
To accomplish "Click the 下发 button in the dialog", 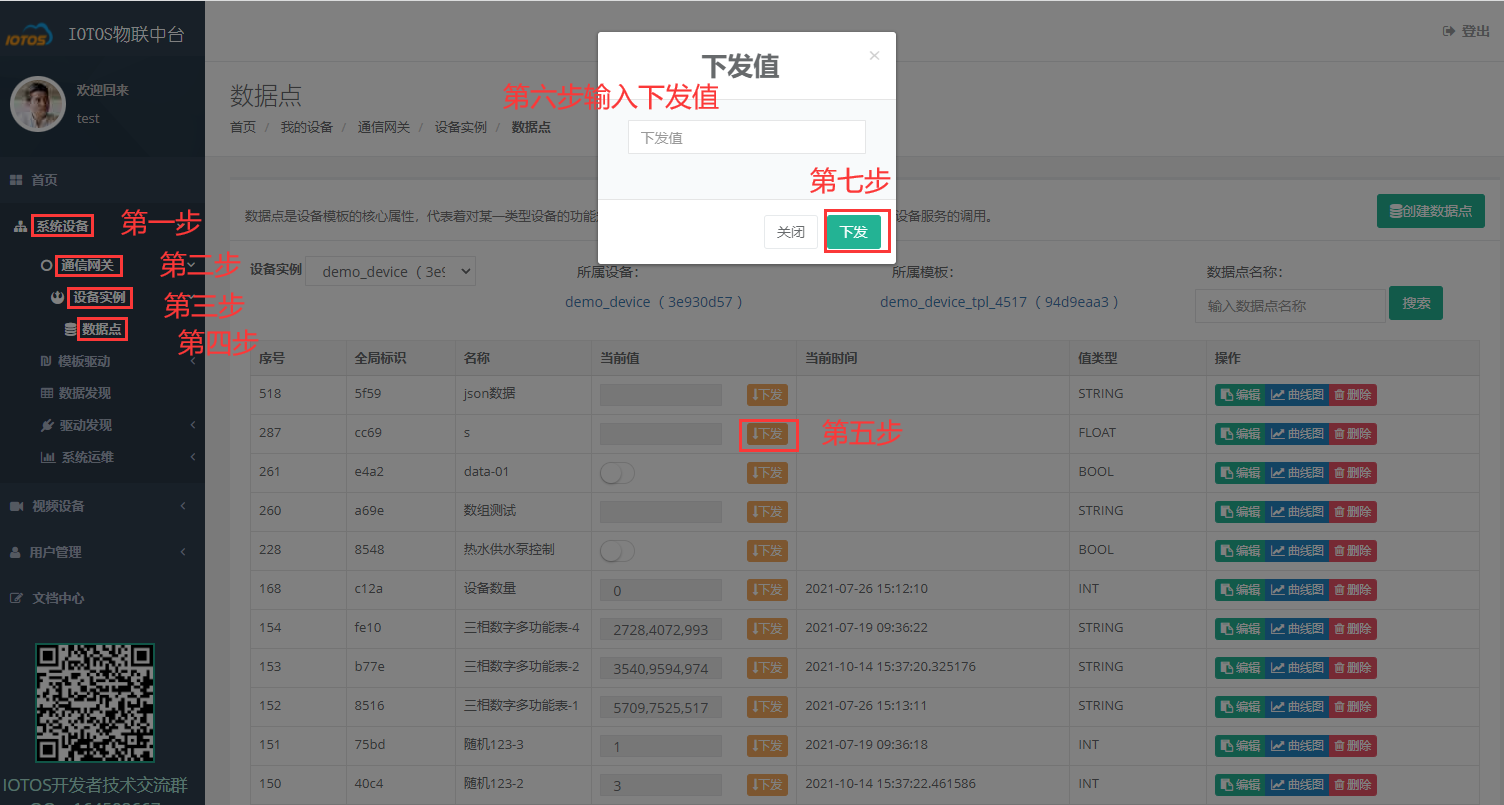I will (856, 231).
